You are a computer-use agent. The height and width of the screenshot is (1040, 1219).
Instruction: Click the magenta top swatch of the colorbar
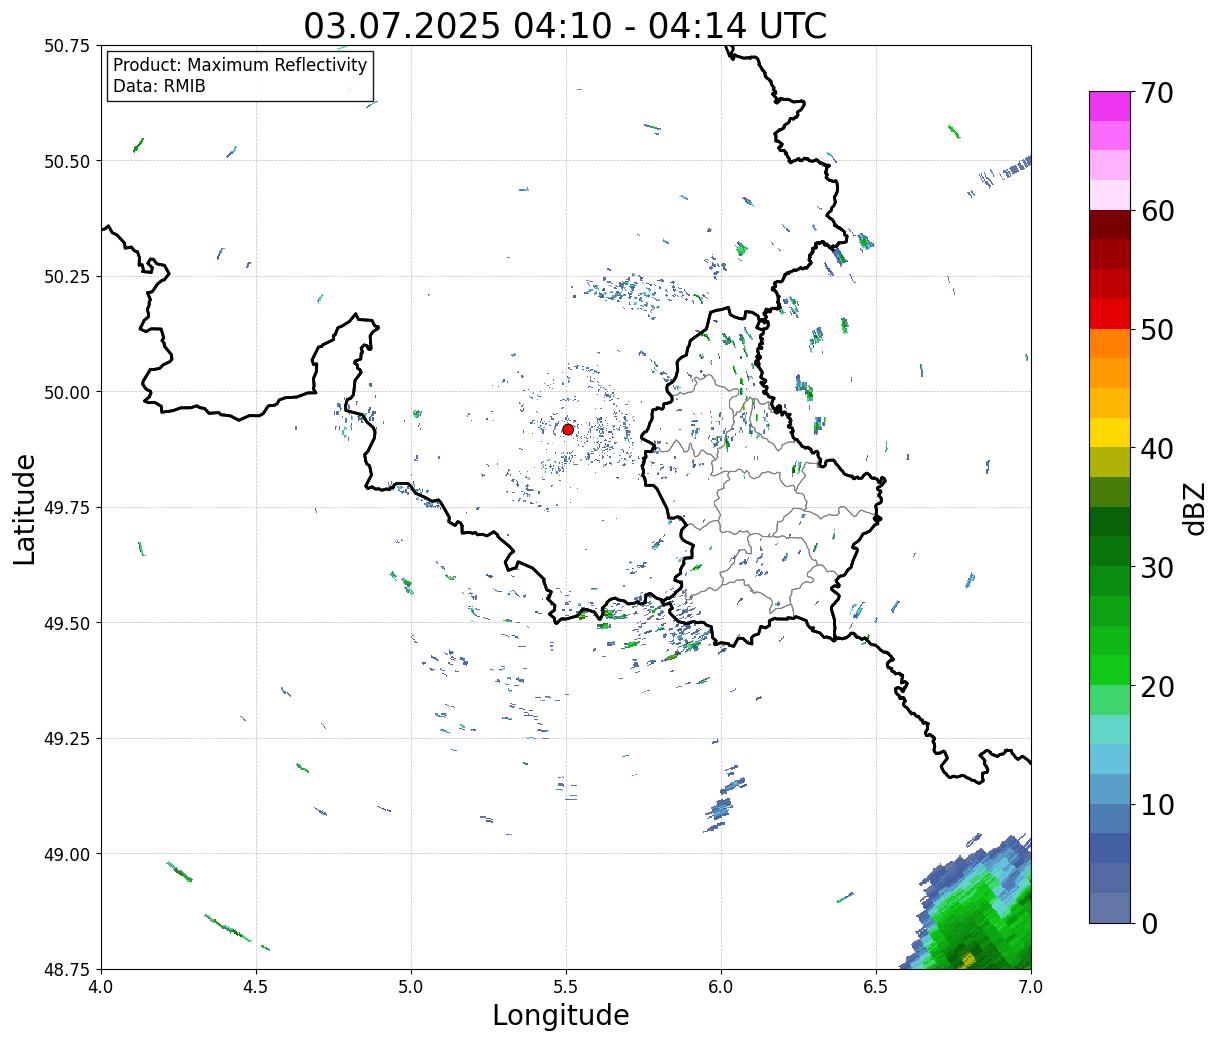pyautogui.click(x=1110, y=106)
